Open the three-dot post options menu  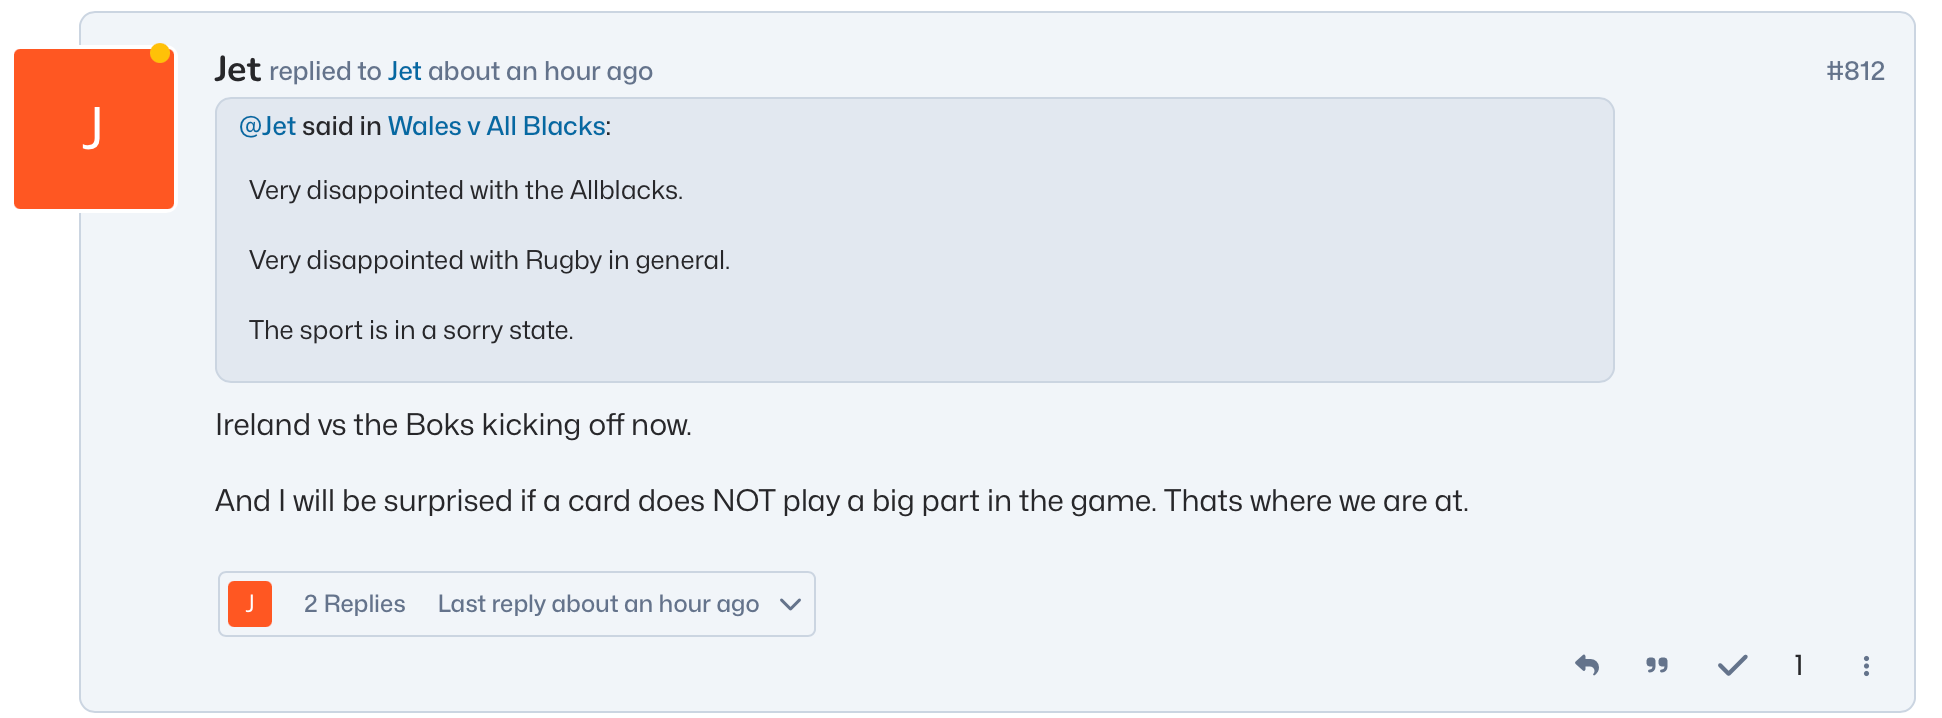[1866, 665]
